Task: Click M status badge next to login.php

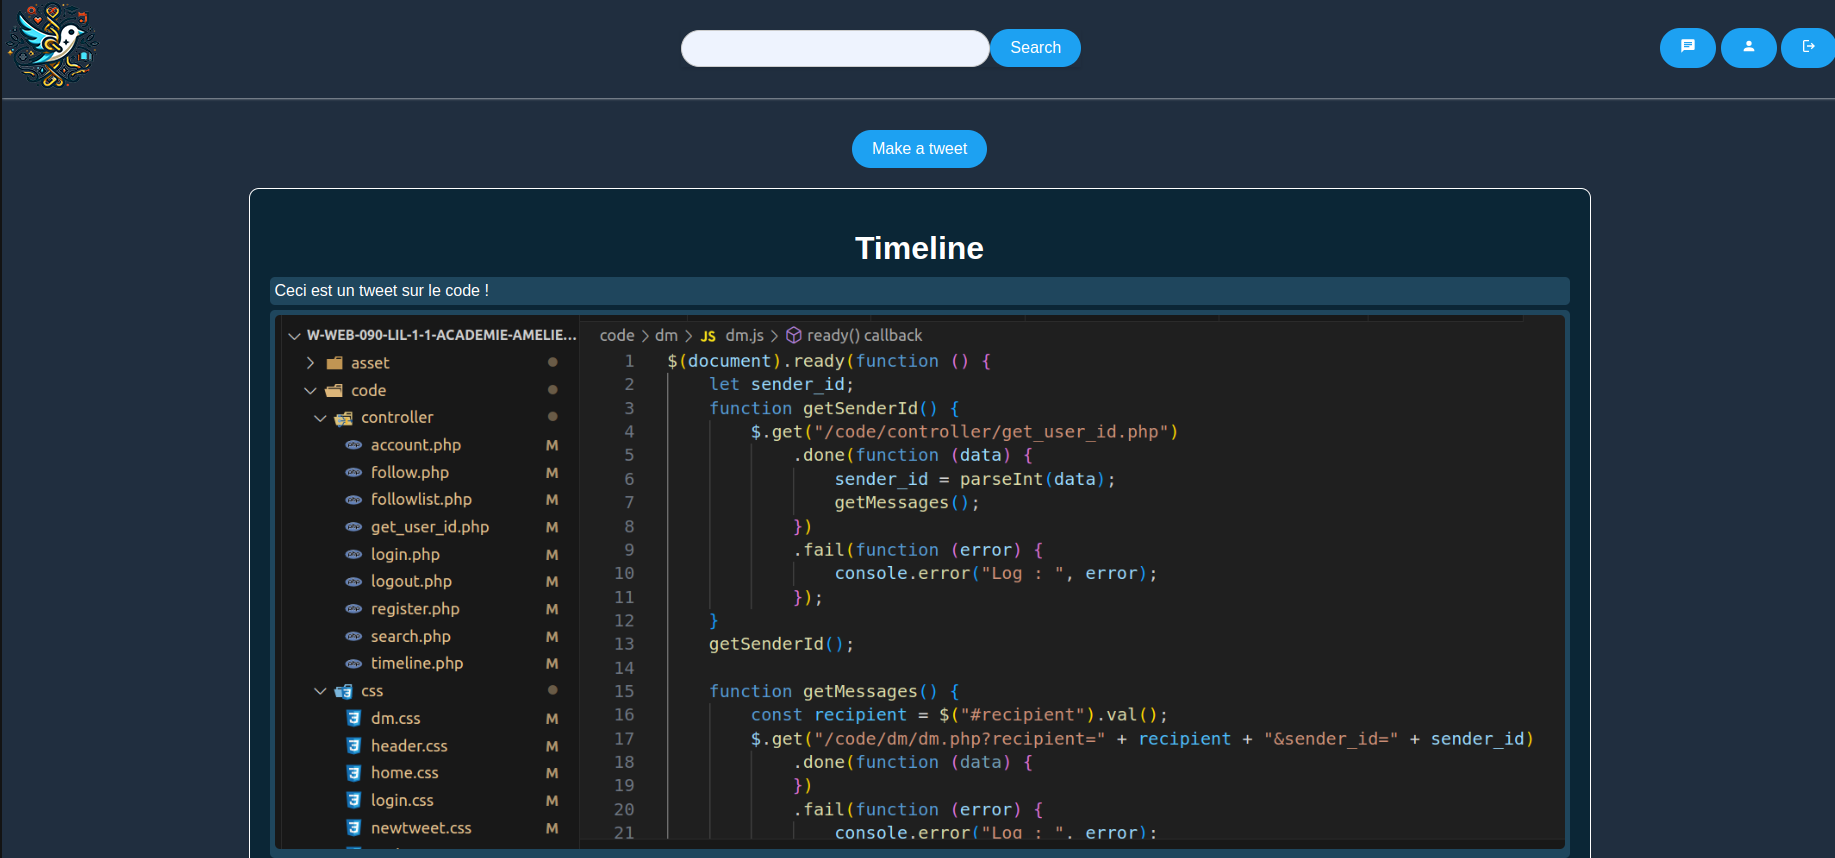Action: point(552,555)
